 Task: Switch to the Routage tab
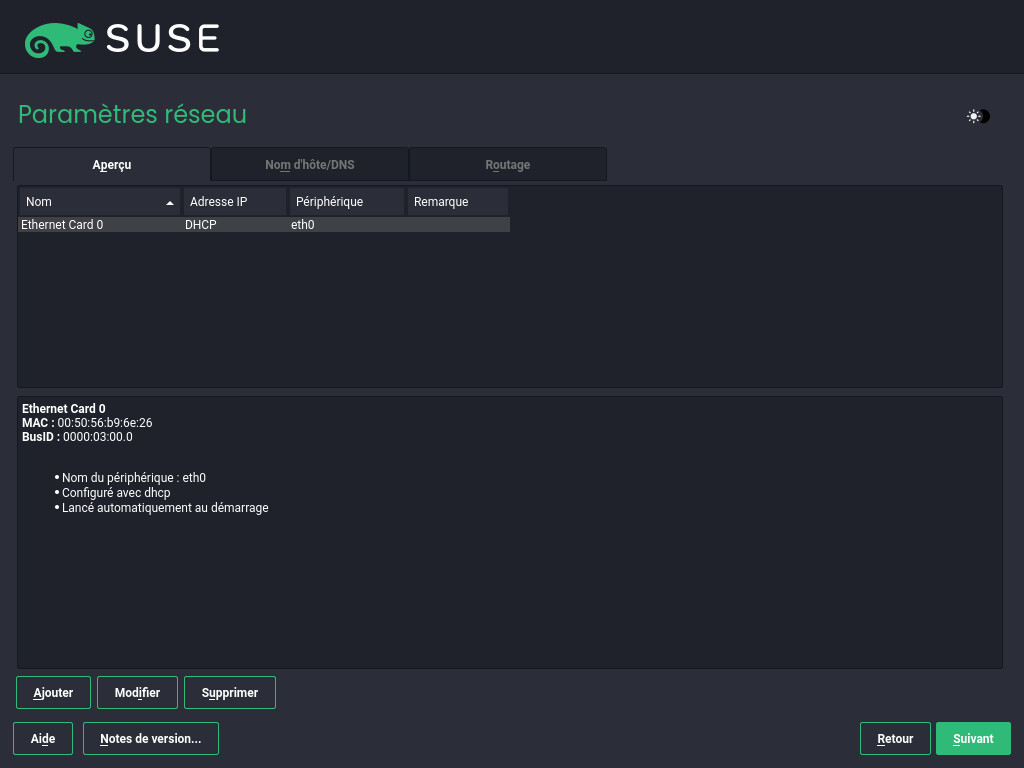click(508, 165)
